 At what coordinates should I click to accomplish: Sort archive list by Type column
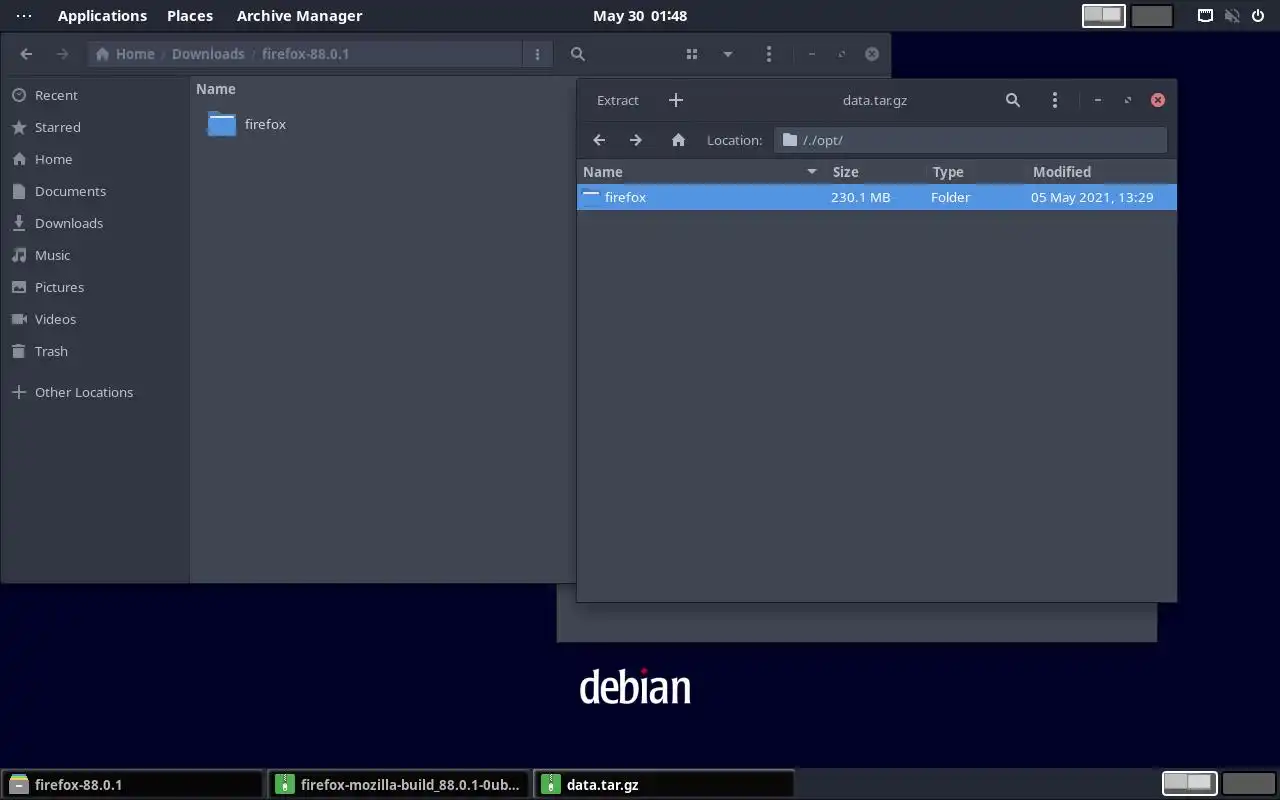click(x=976, y=172)
